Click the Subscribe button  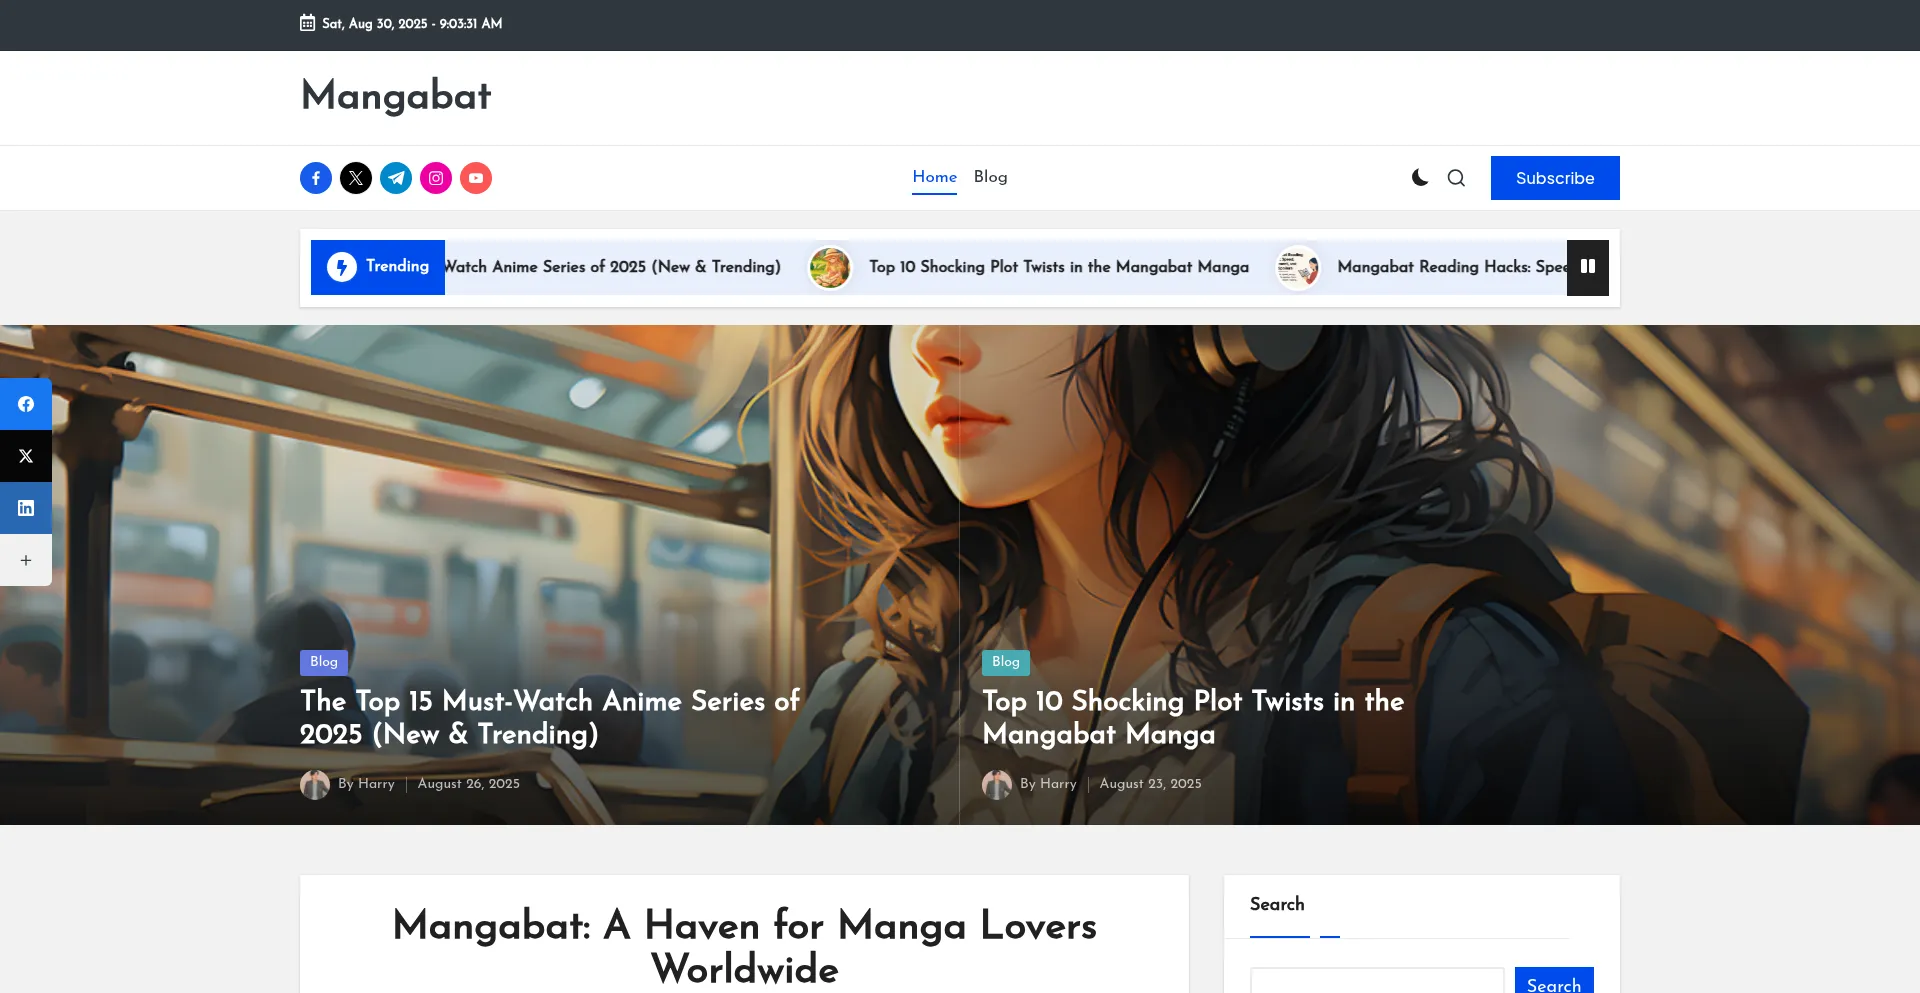[1555, 178]
